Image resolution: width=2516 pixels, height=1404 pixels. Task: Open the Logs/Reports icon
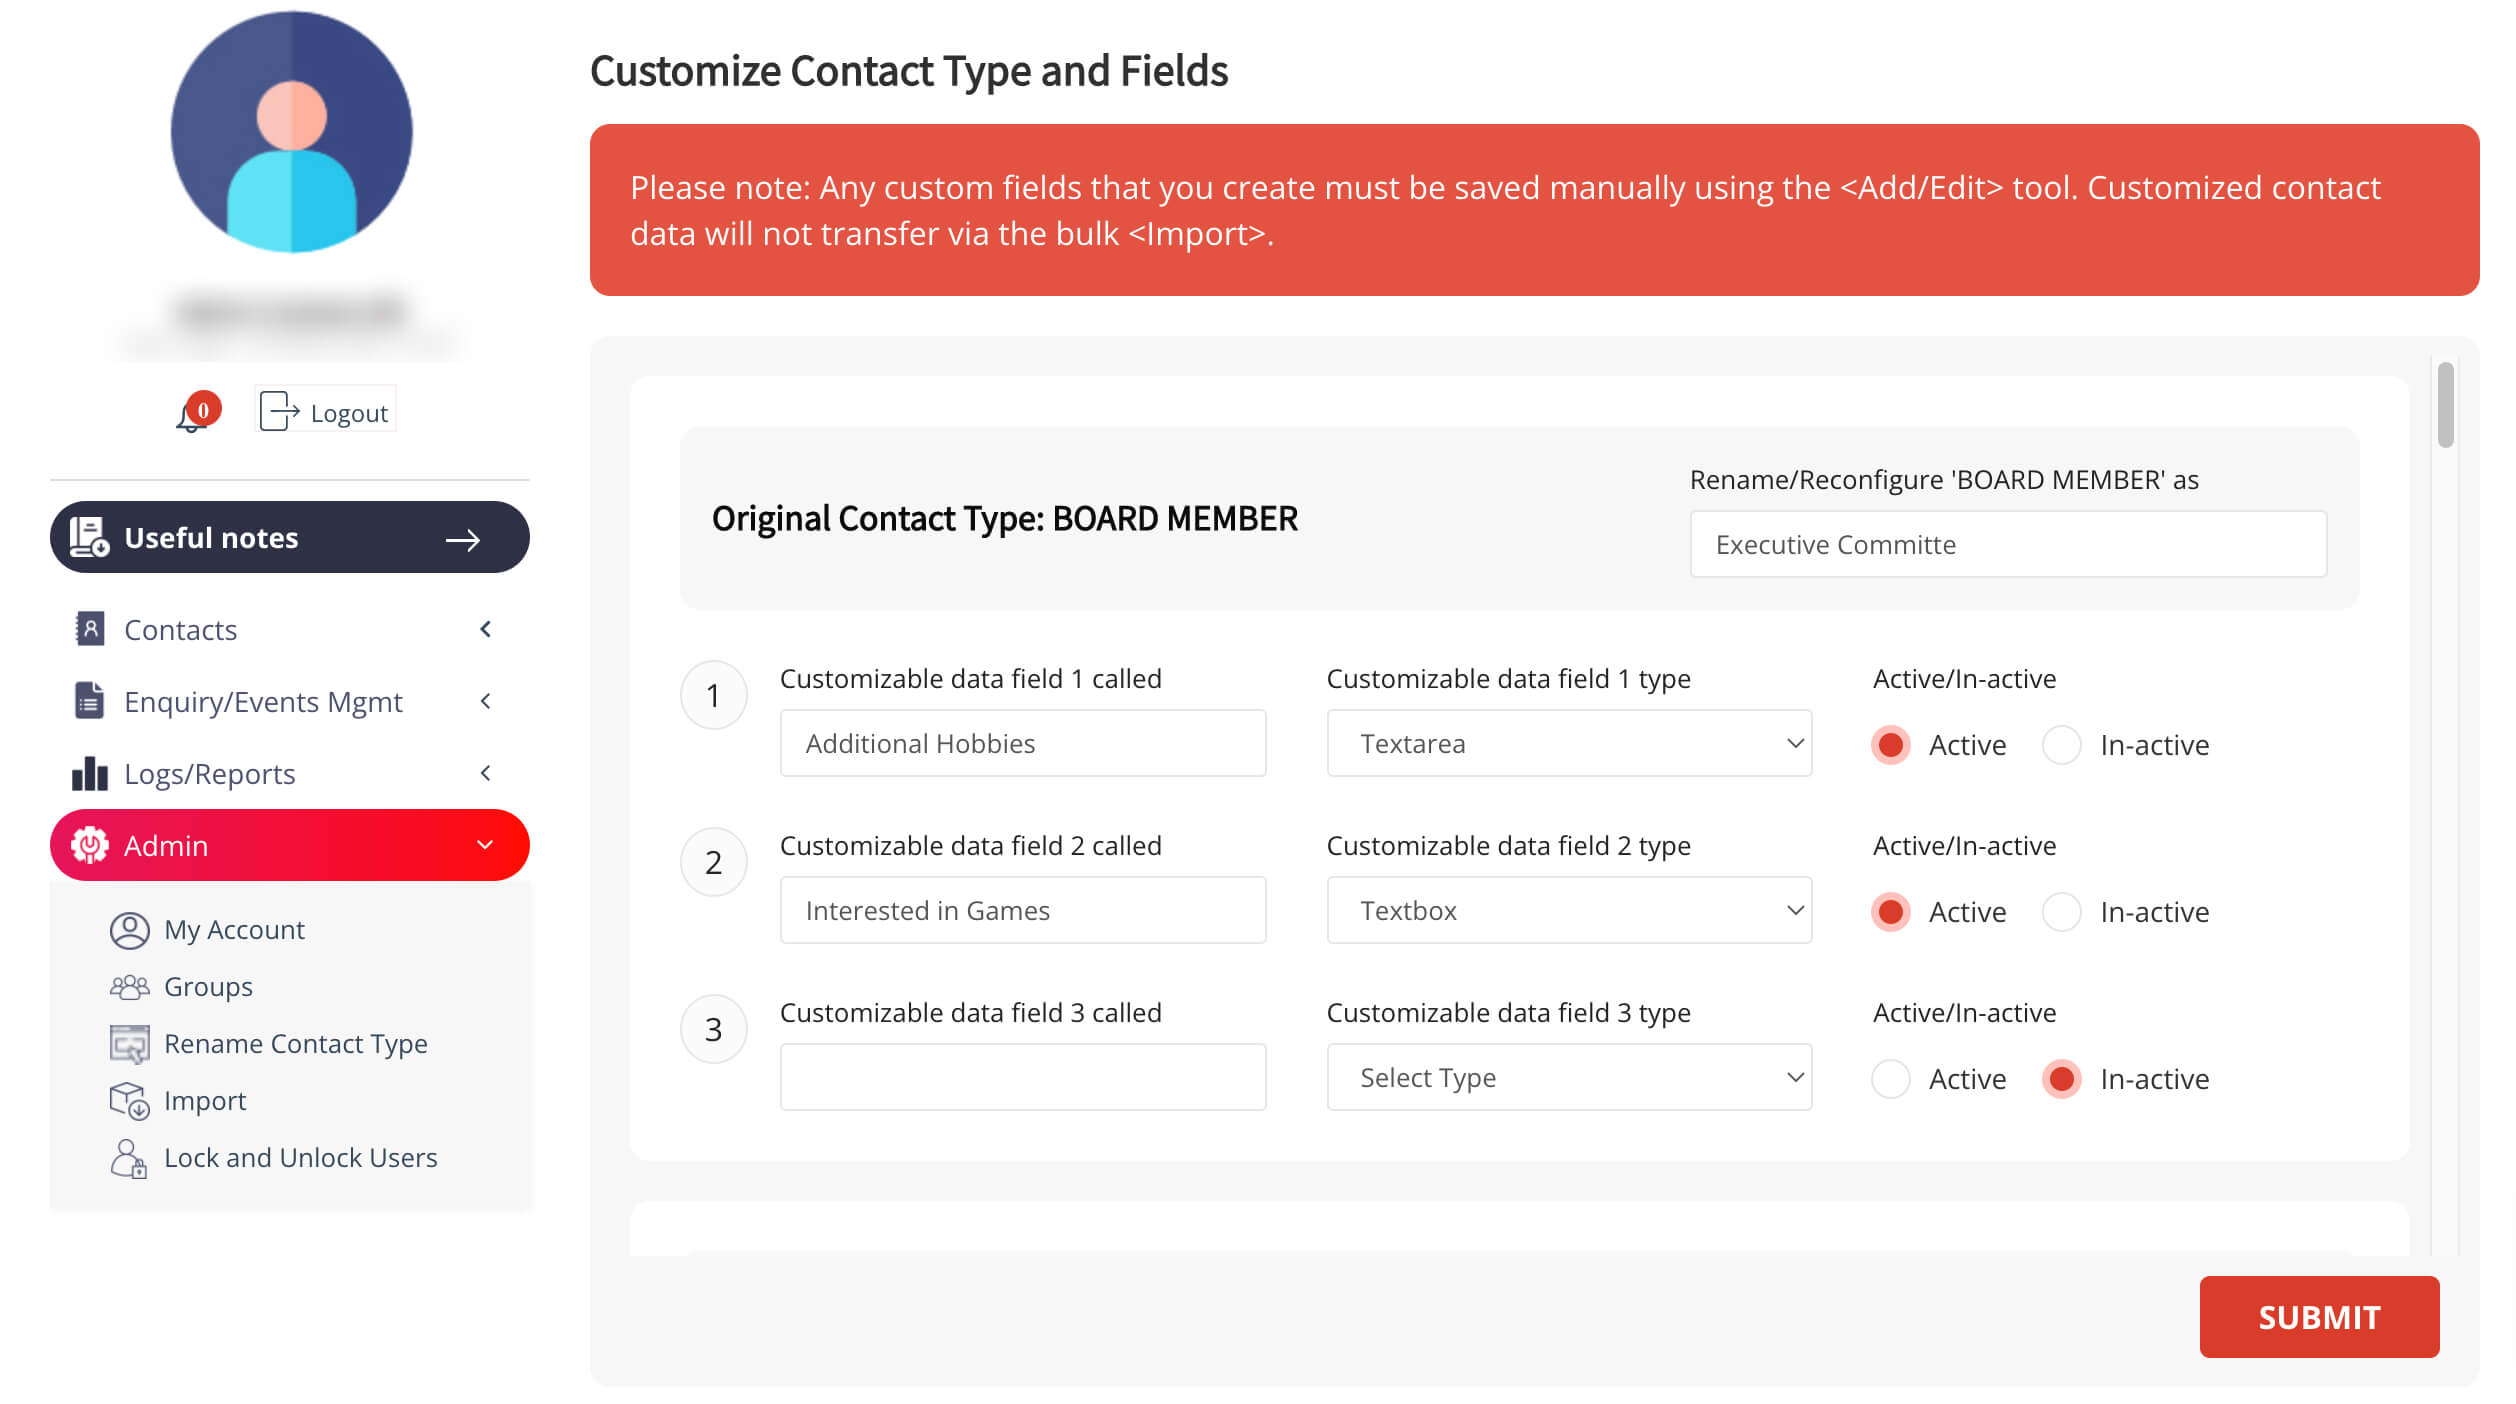88,773
